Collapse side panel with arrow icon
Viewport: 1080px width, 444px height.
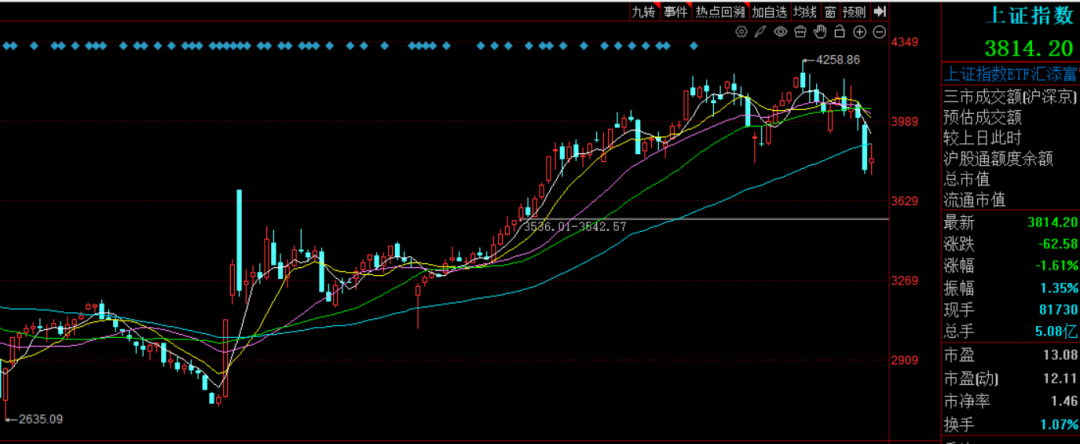[x=879, y=11]
